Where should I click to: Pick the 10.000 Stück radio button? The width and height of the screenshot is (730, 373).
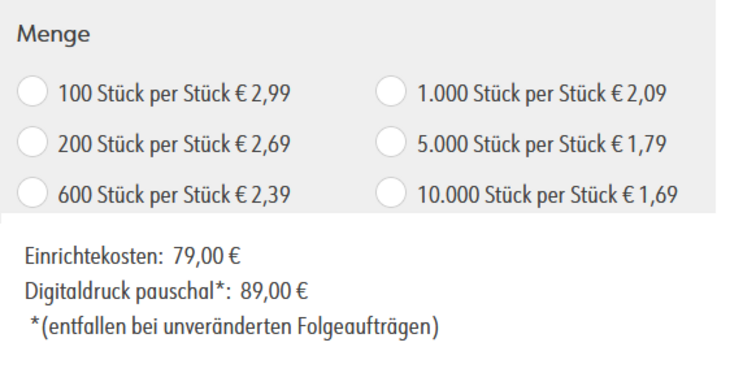(391, 192)
